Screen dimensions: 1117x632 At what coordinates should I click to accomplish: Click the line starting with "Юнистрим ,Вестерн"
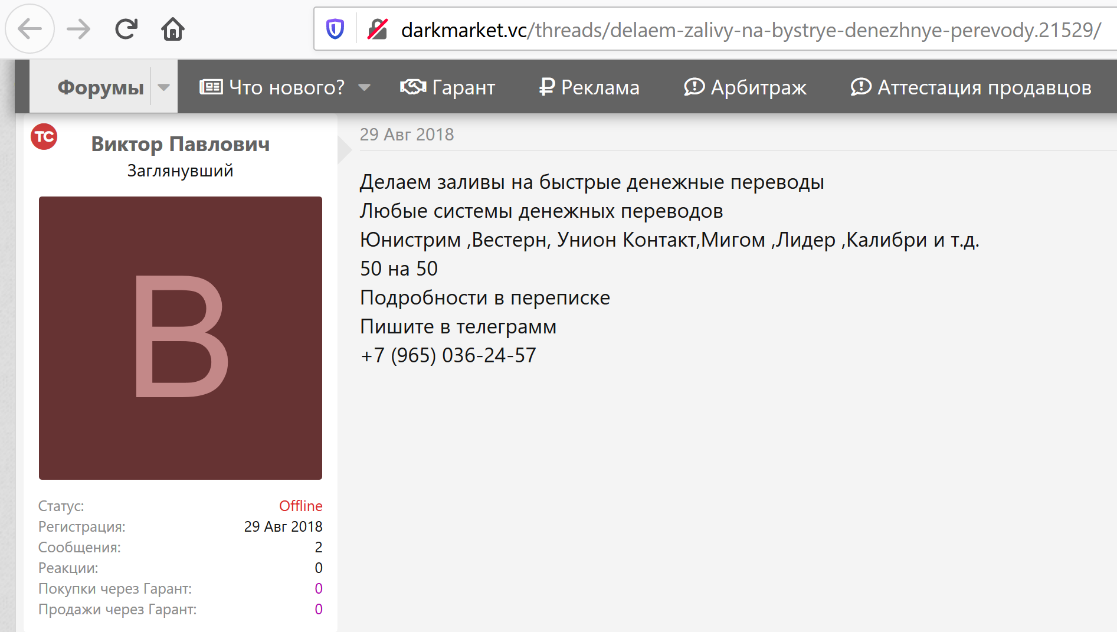pyautogui.click(x=670, y=240)
